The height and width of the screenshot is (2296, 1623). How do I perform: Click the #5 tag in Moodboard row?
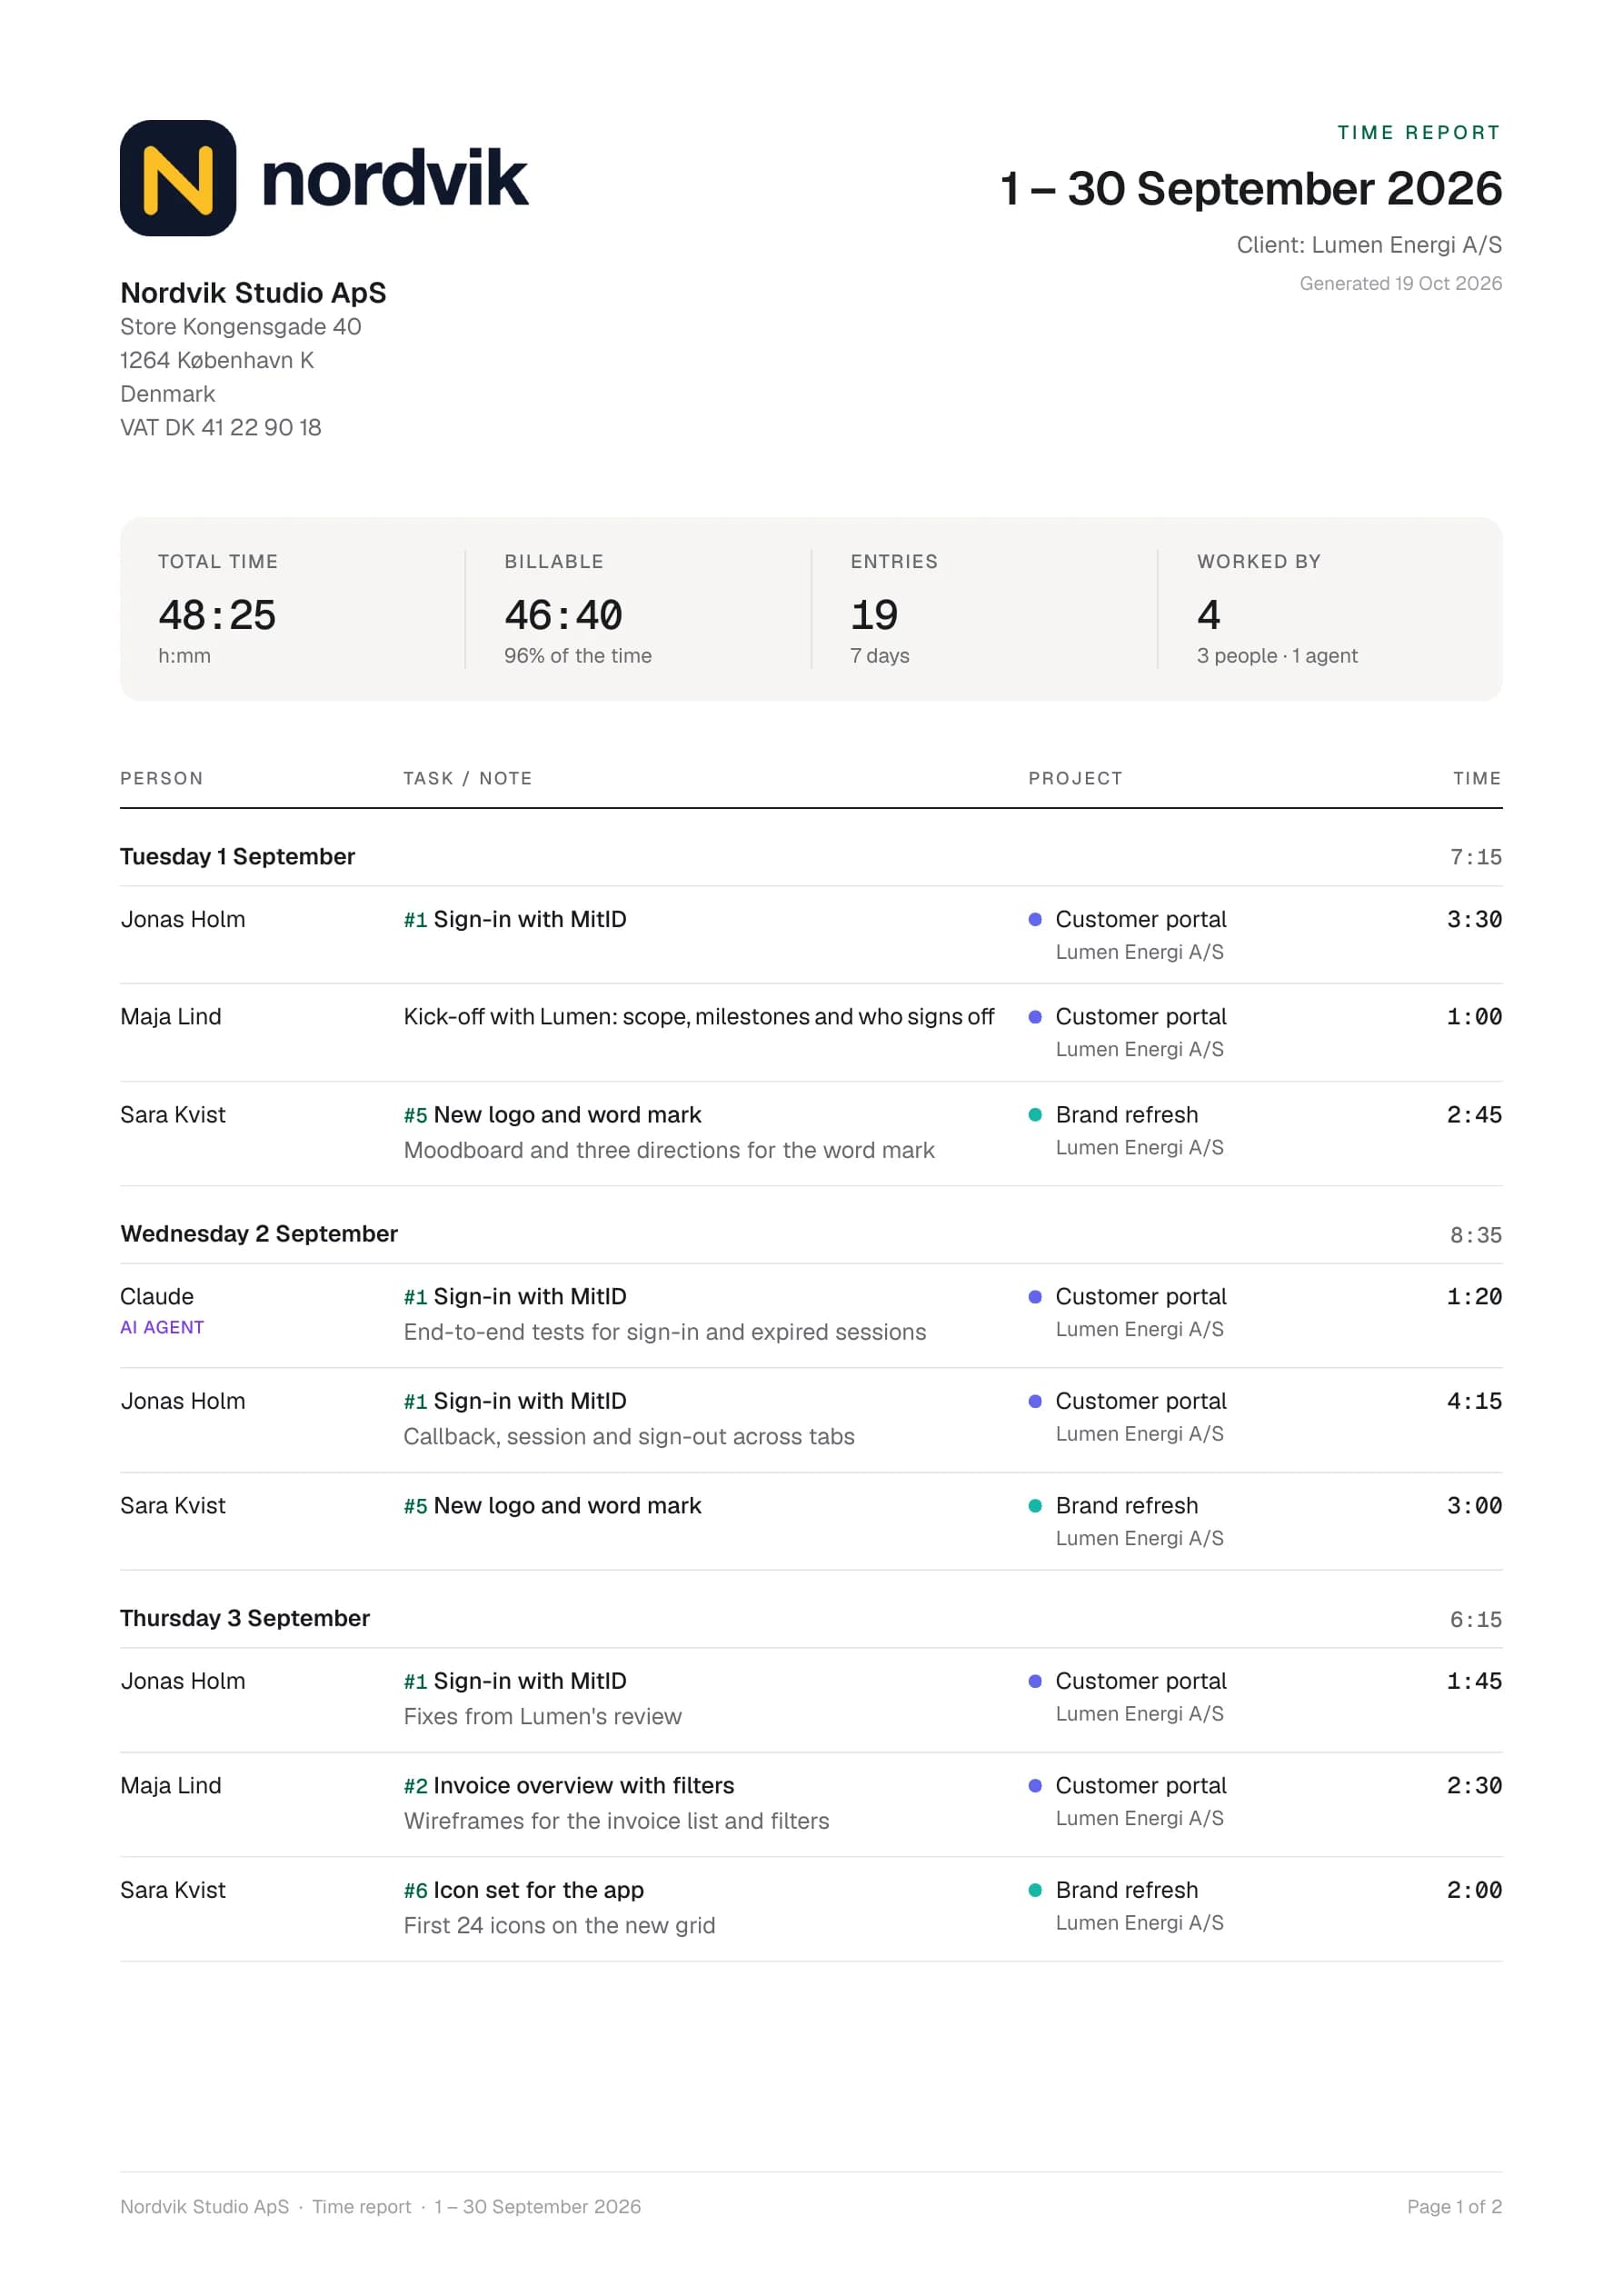pos(415,1116)
